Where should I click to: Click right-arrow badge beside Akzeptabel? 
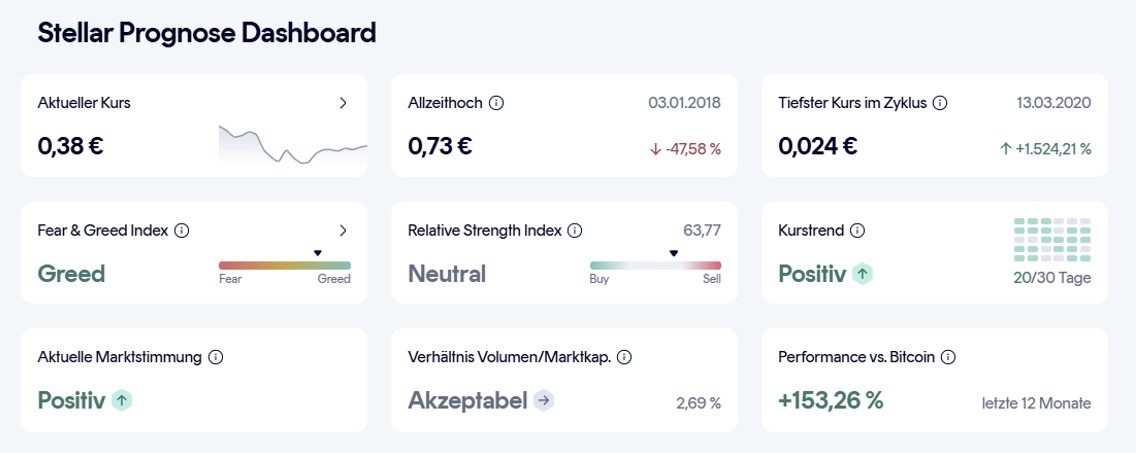coord(544,401)
